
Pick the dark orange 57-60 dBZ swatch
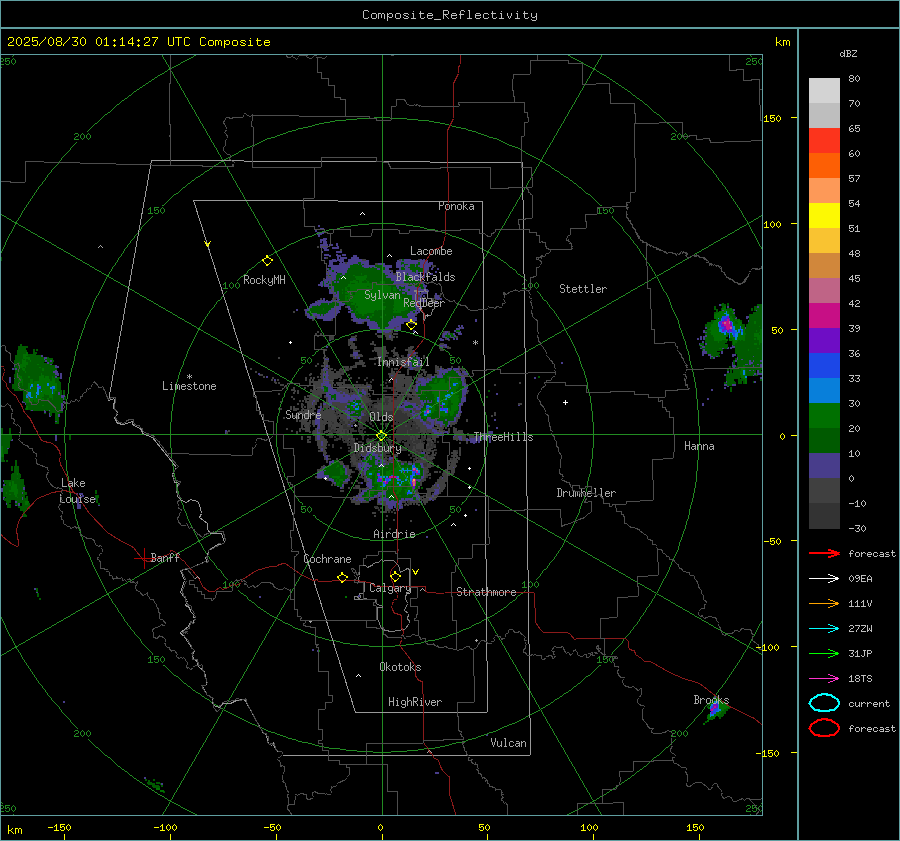pos(824,166)
